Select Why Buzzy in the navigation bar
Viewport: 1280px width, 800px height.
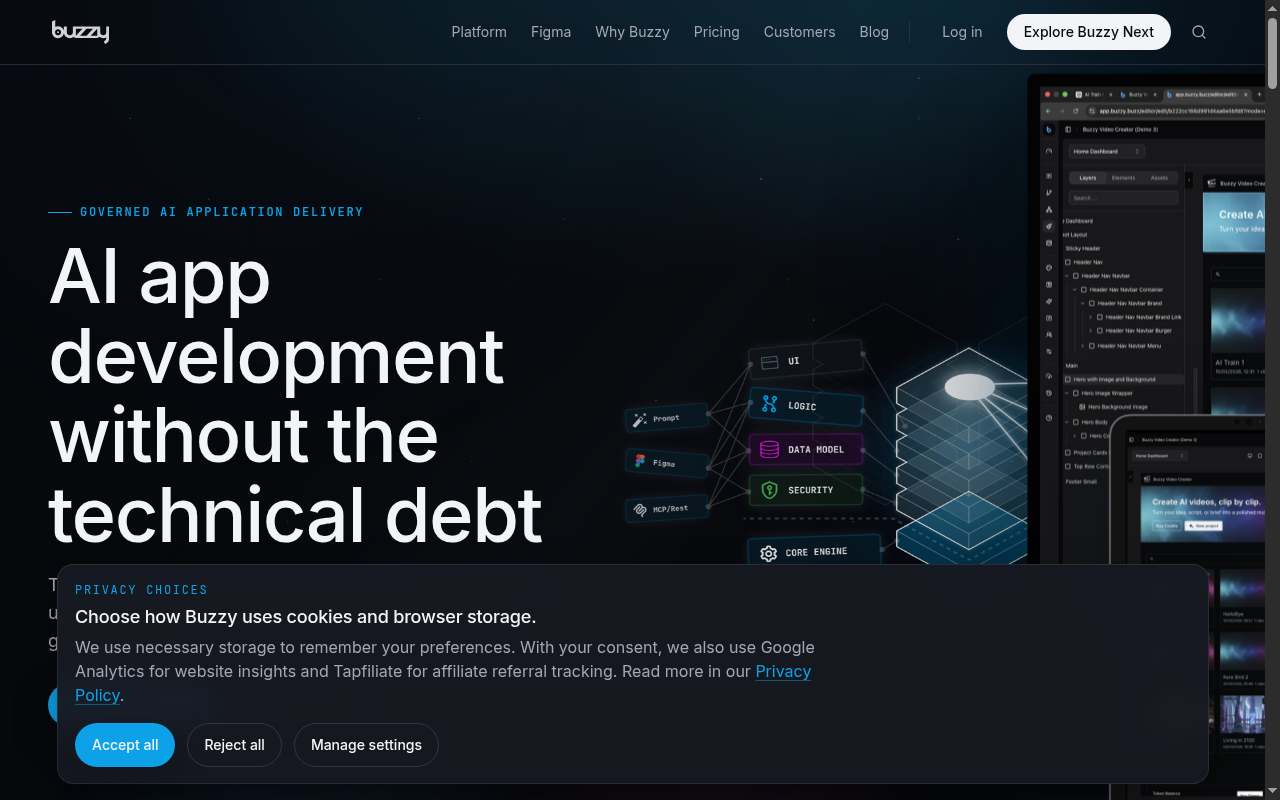pos(632,32)
